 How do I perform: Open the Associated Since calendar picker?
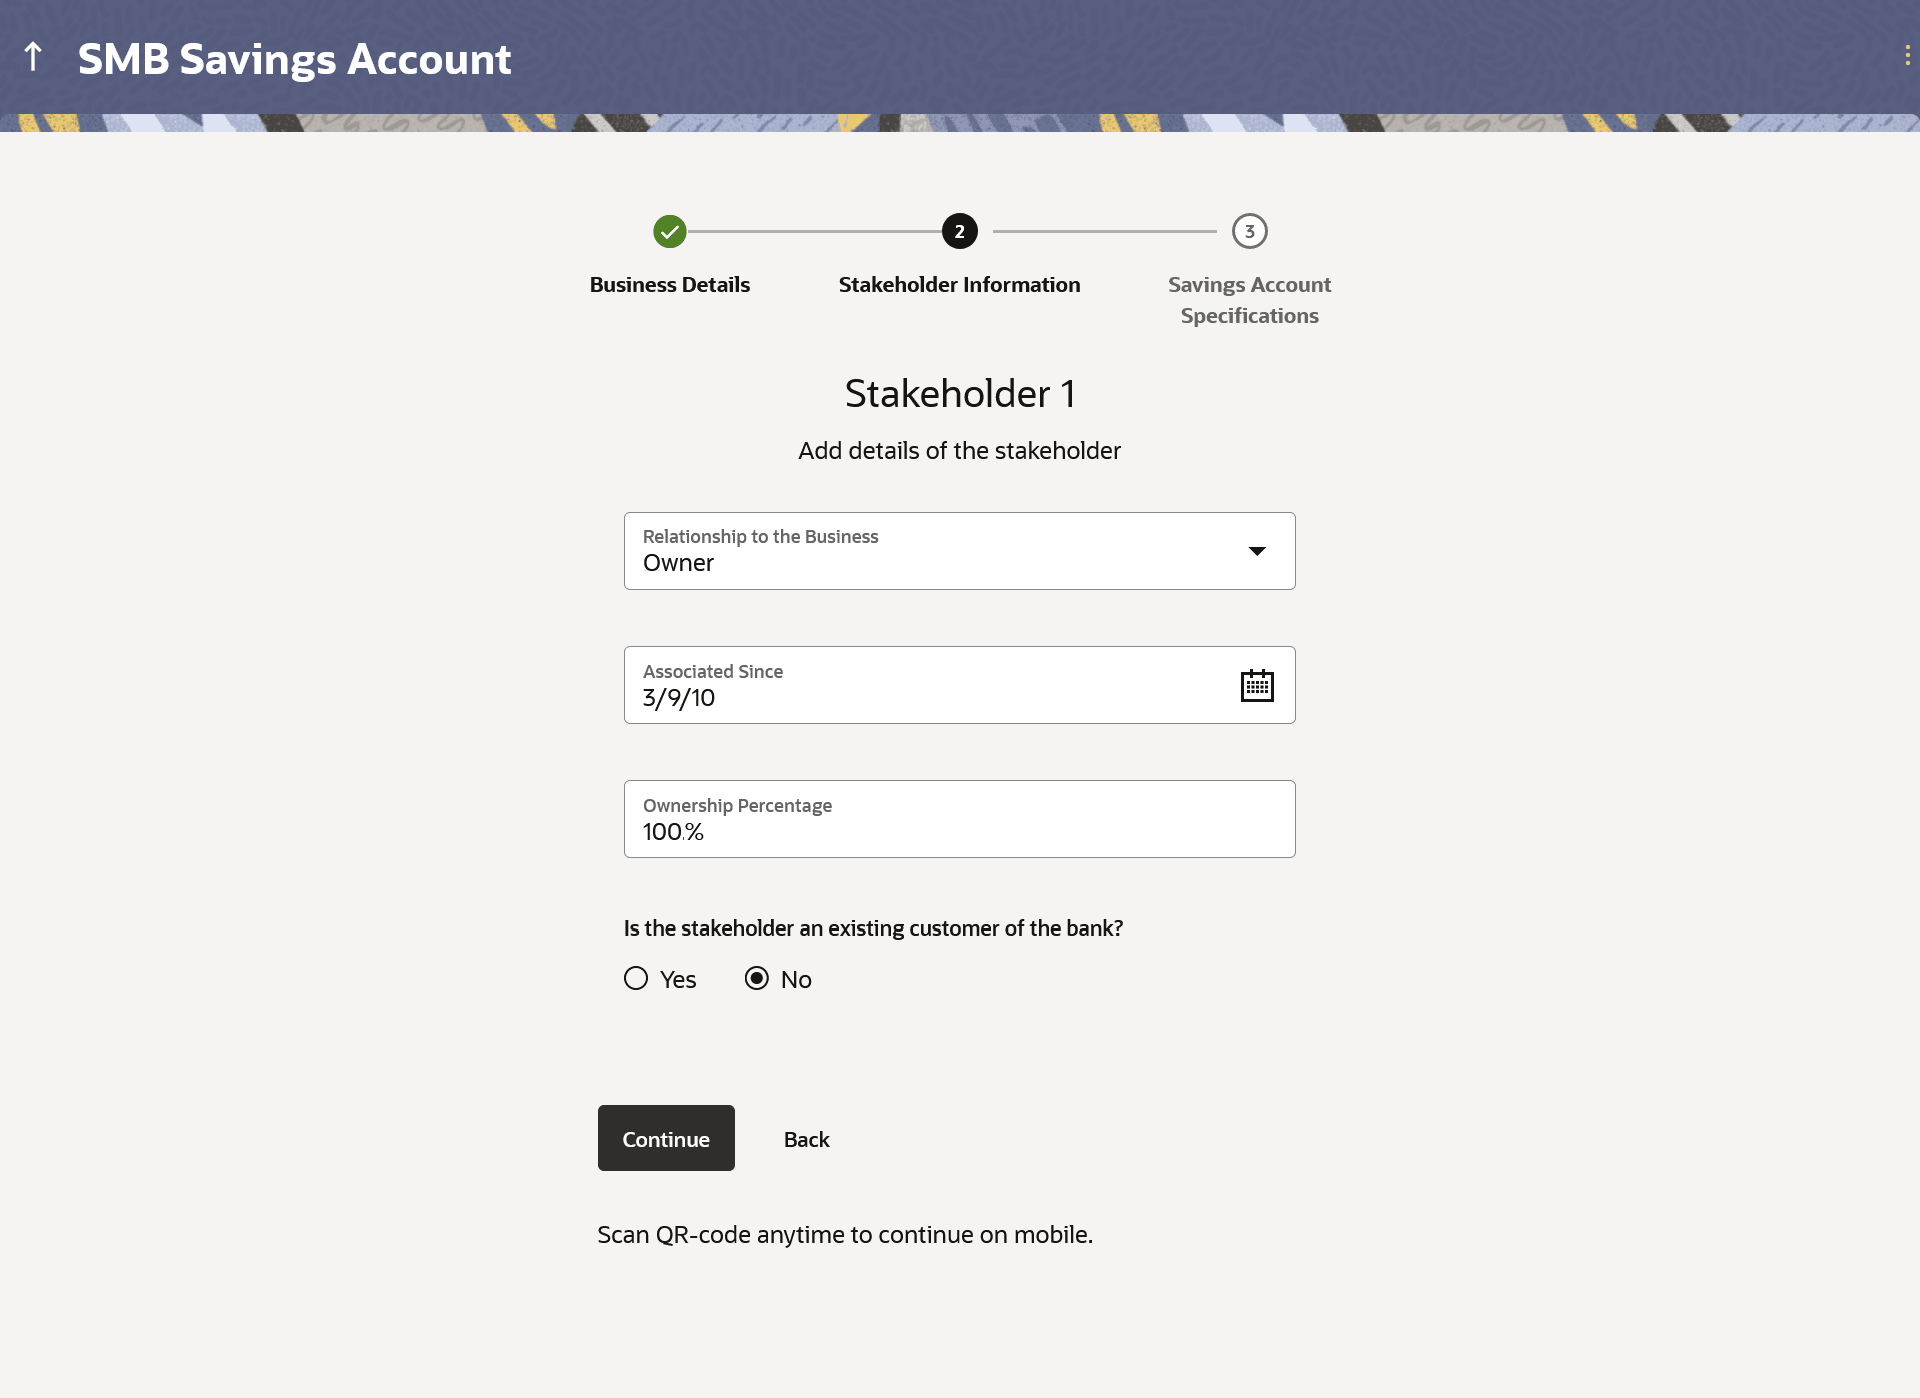pos(1256,686)
